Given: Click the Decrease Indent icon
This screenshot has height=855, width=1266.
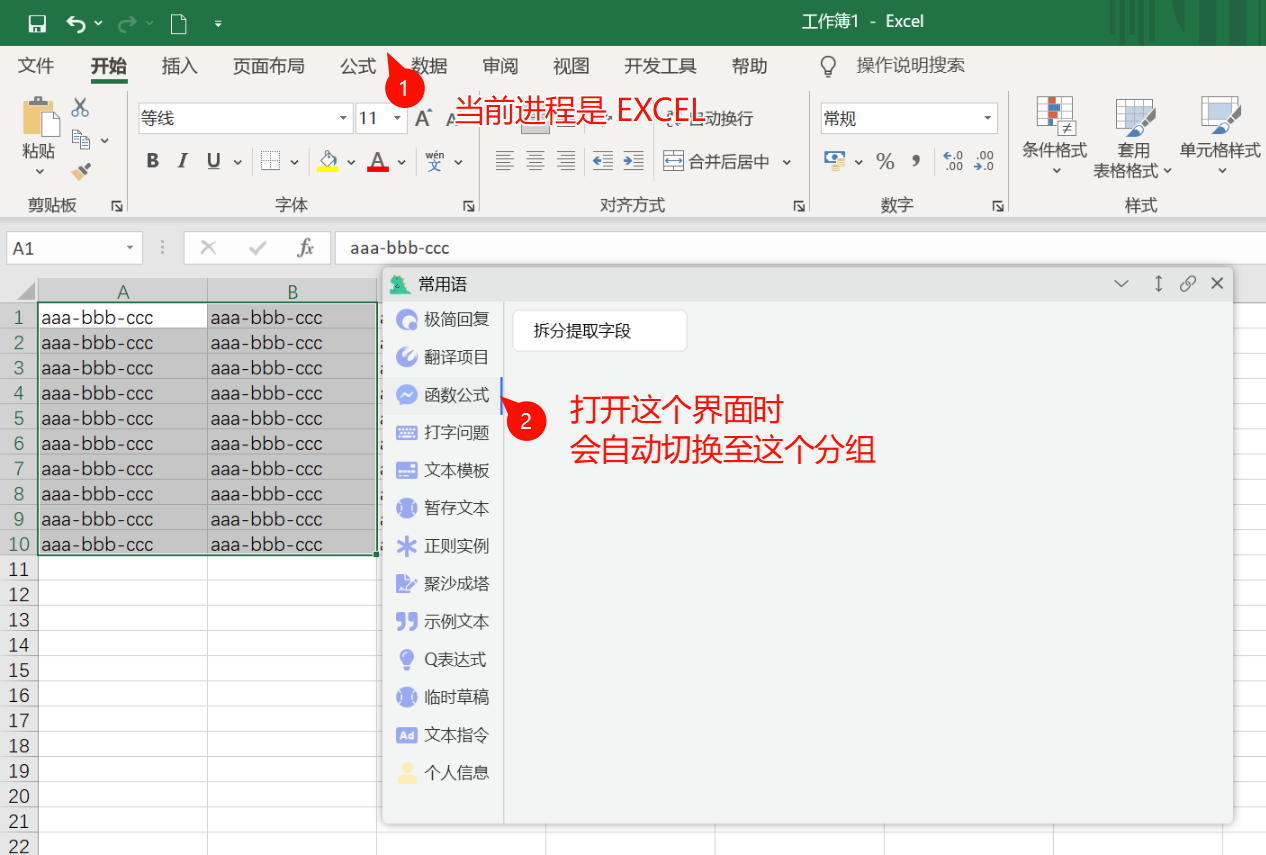Looking at the screenshot, I should click(x=602, y=161).
